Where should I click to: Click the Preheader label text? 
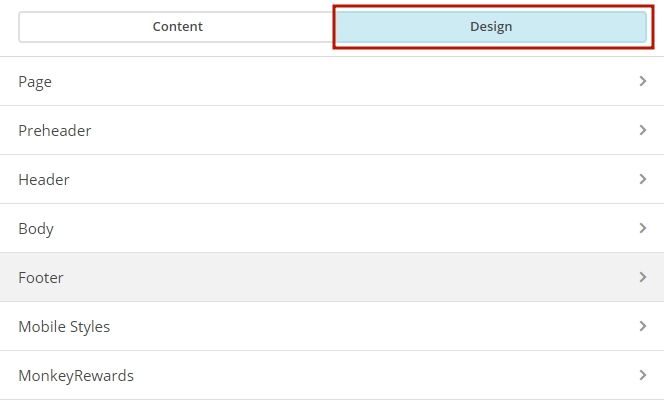(55, 131)
